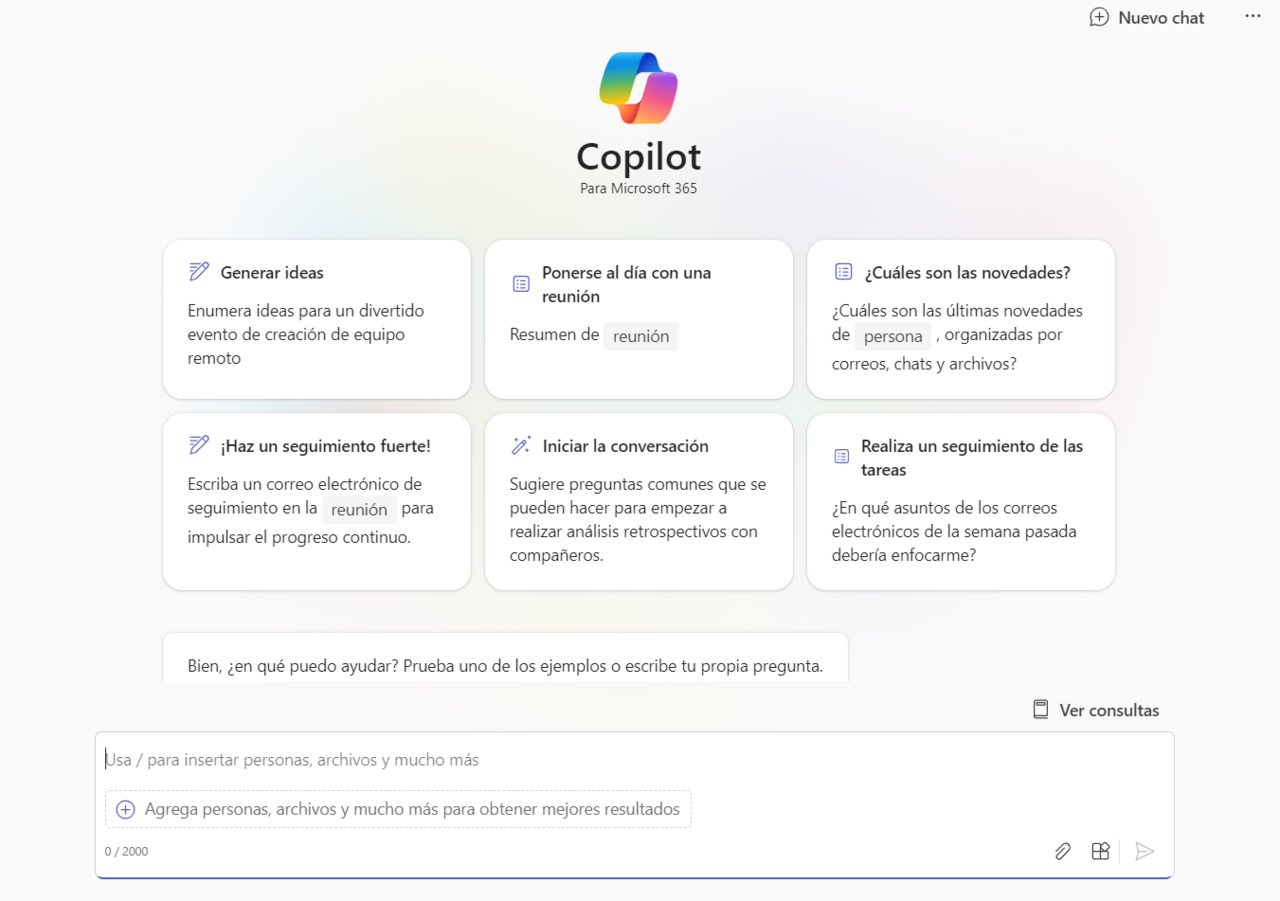Click the send message arrow icon

pos(1144,851)
